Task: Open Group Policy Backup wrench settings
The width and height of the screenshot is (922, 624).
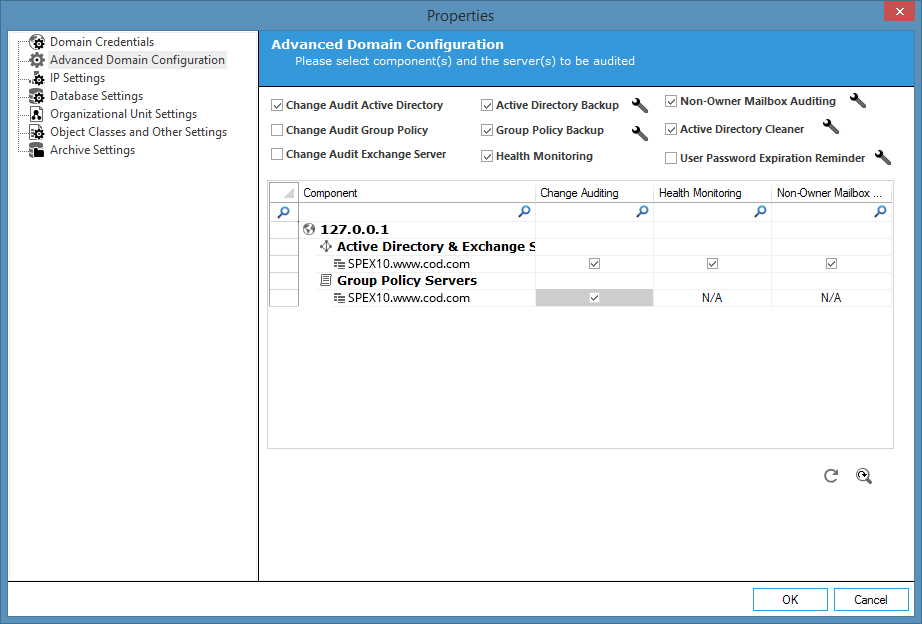Action: [640, 133]
